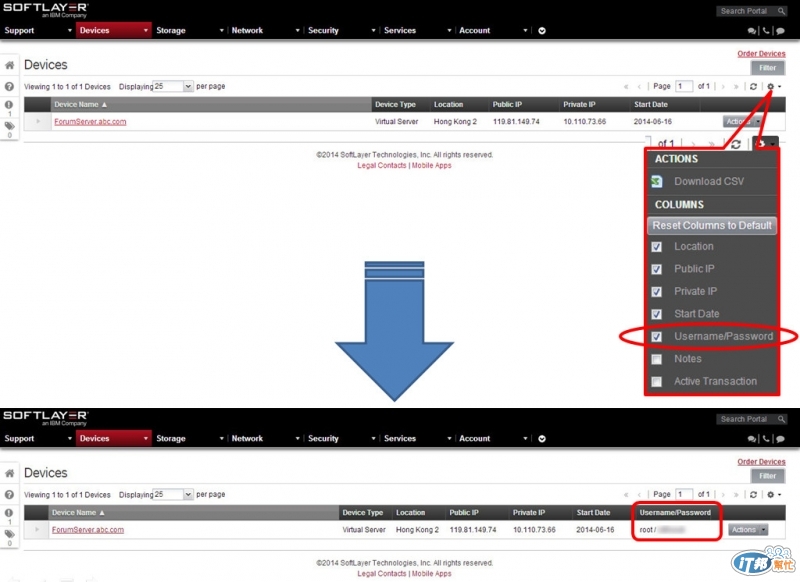The image size is (800, 582).
Task: Open the Storage menu in the lower navigation
Action: coord(170,439)
